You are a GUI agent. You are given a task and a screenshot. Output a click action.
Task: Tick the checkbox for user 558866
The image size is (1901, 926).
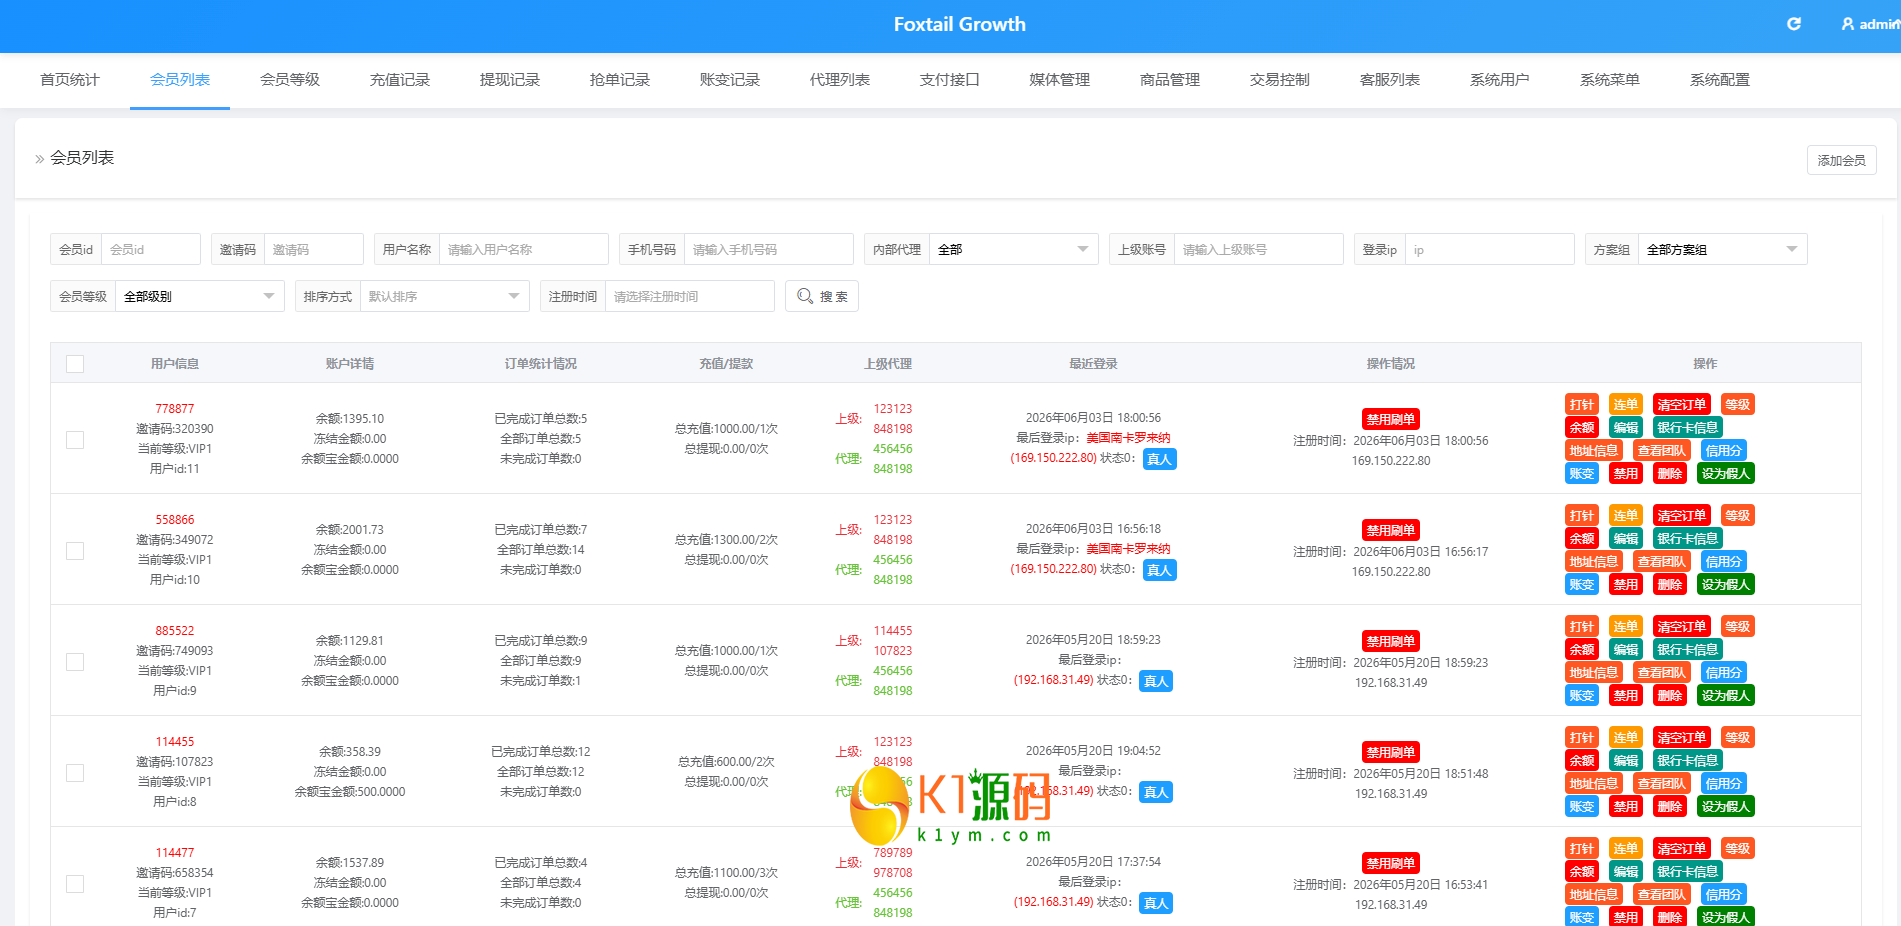(x=75, y=551)
